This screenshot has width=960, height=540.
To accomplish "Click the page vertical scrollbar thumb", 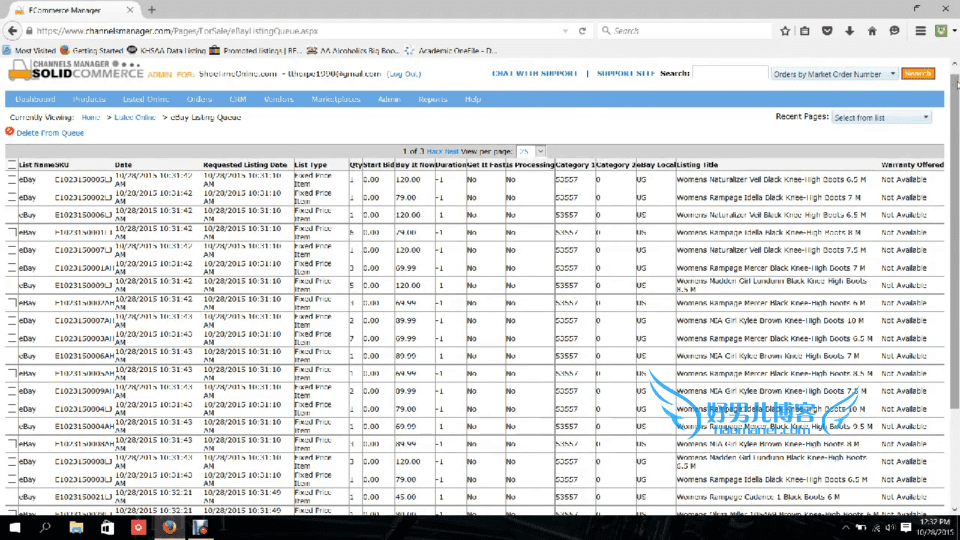I will tap(954, 242).
